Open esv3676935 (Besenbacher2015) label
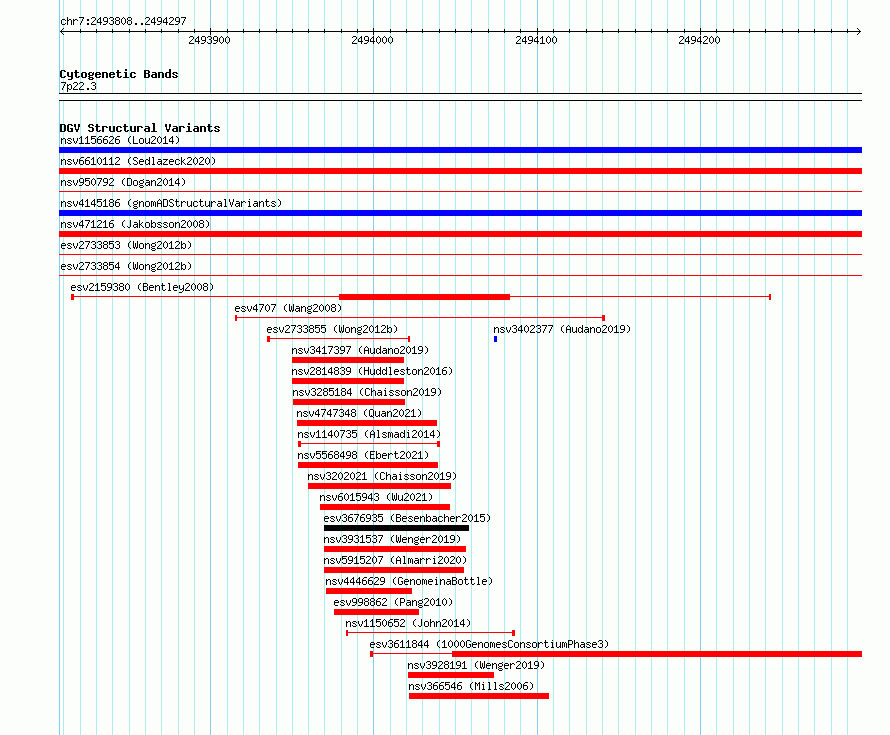The image size is (890, 735). coord(407,518)
